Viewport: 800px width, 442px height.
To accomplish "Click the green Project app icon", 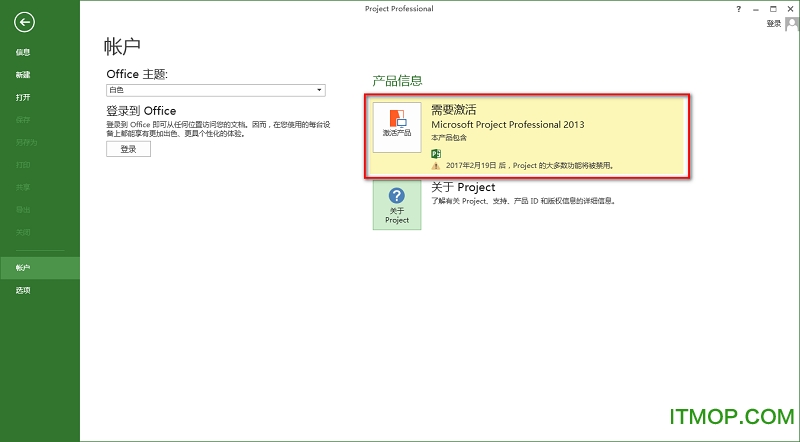I will pyautogui.click(x=436, y=154).
